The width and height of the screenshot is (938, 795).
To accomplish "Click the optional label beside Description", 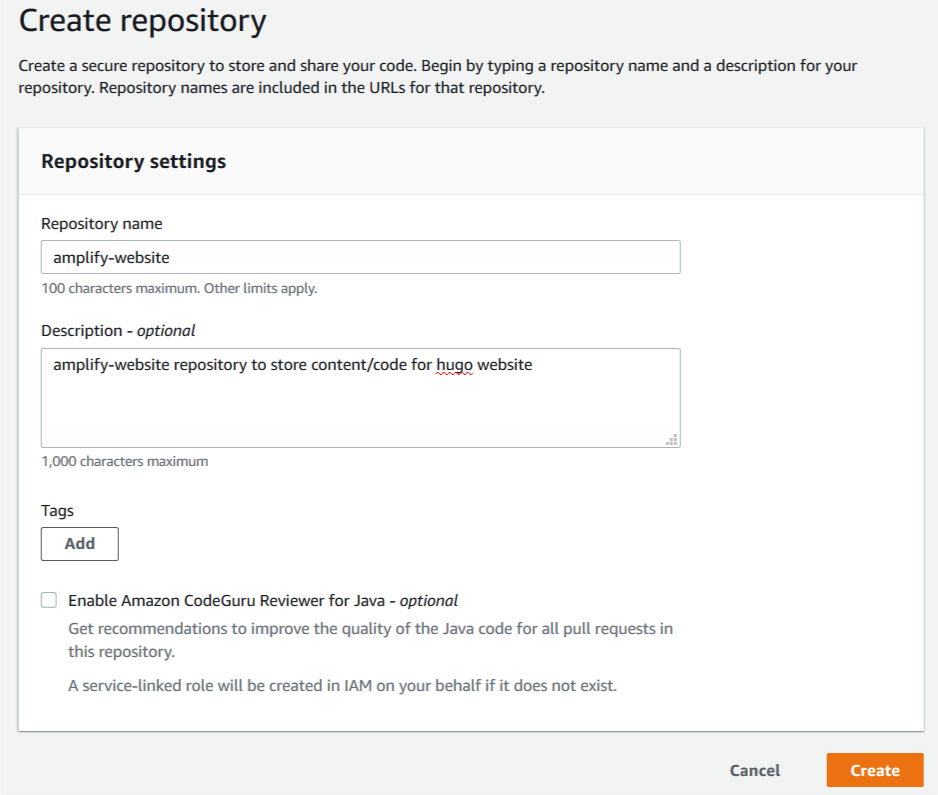I will (x=169, y=330).
